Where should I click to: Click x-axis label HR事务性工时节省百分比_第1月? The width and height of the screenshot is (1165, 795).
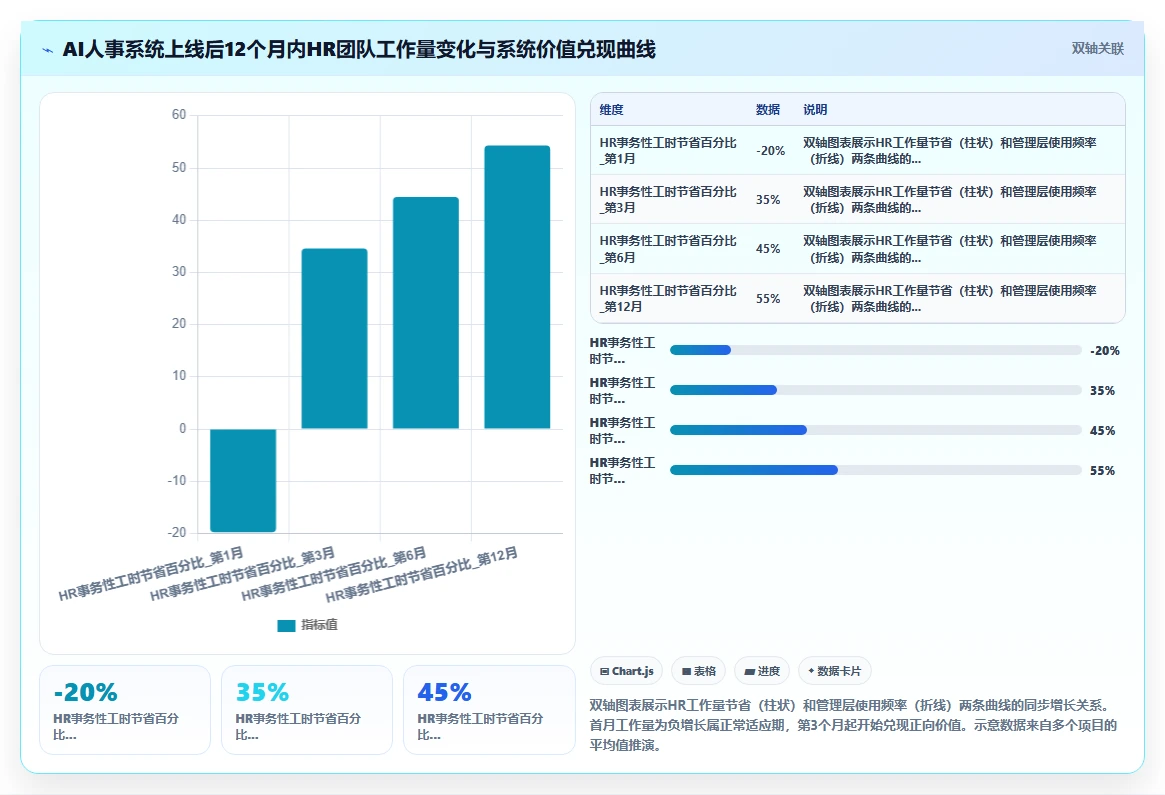click(151, 574)
